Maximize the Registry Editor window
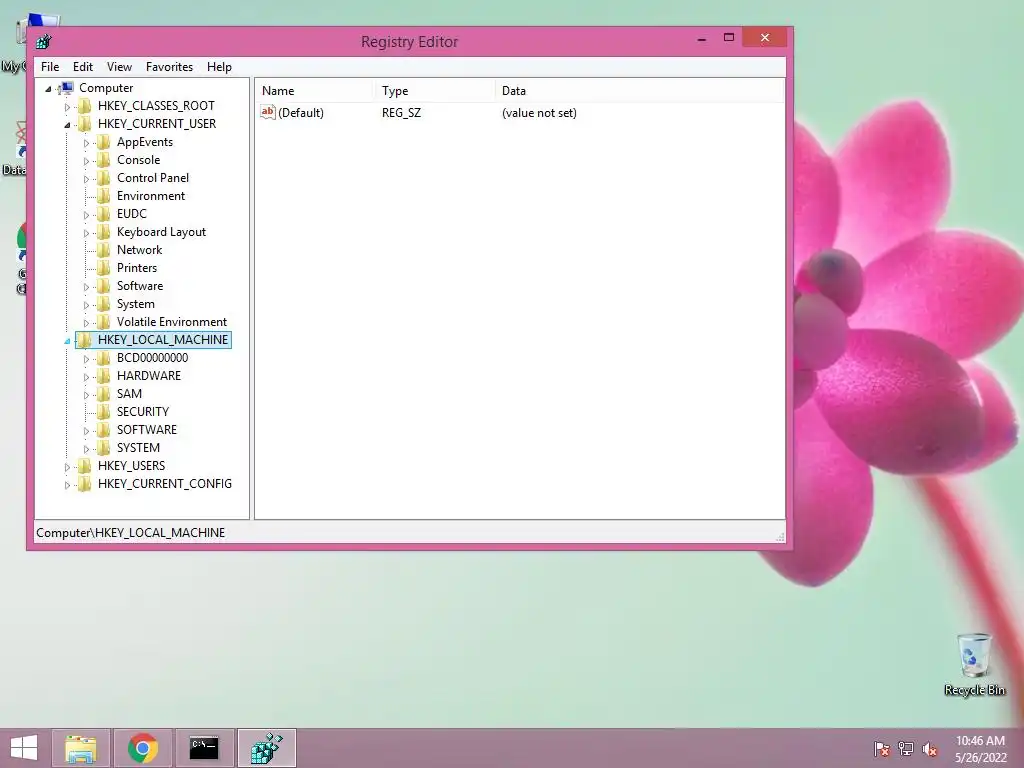The image size is (1024, 768). tap(729, 38)
